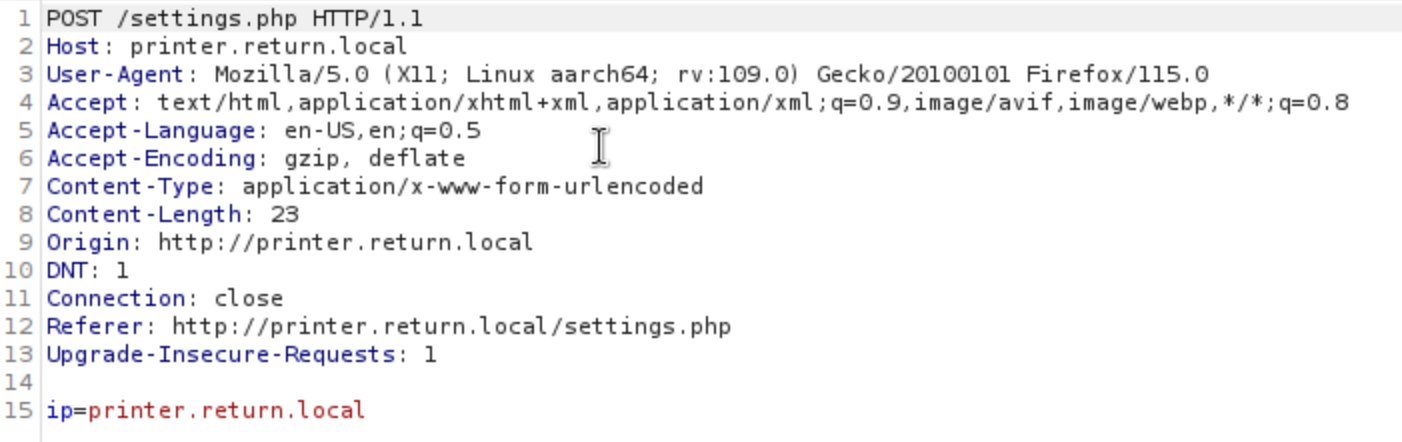Click the ip parameter name in the body

[x=59, y=410]
